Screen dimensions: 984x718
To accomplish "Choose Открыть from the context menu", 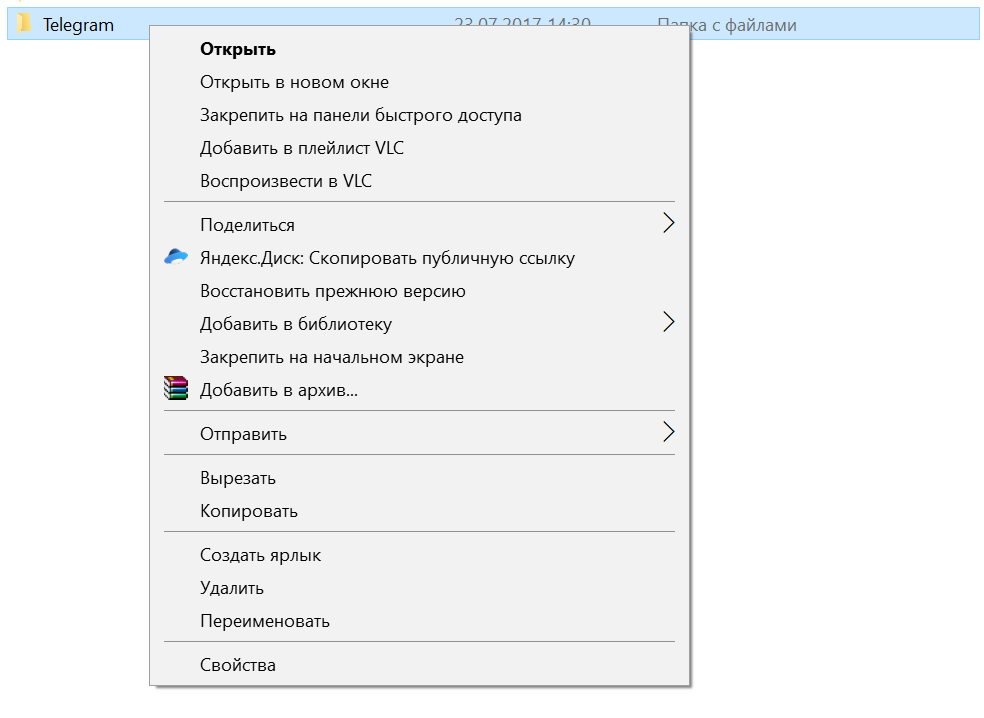I will 238,49.
